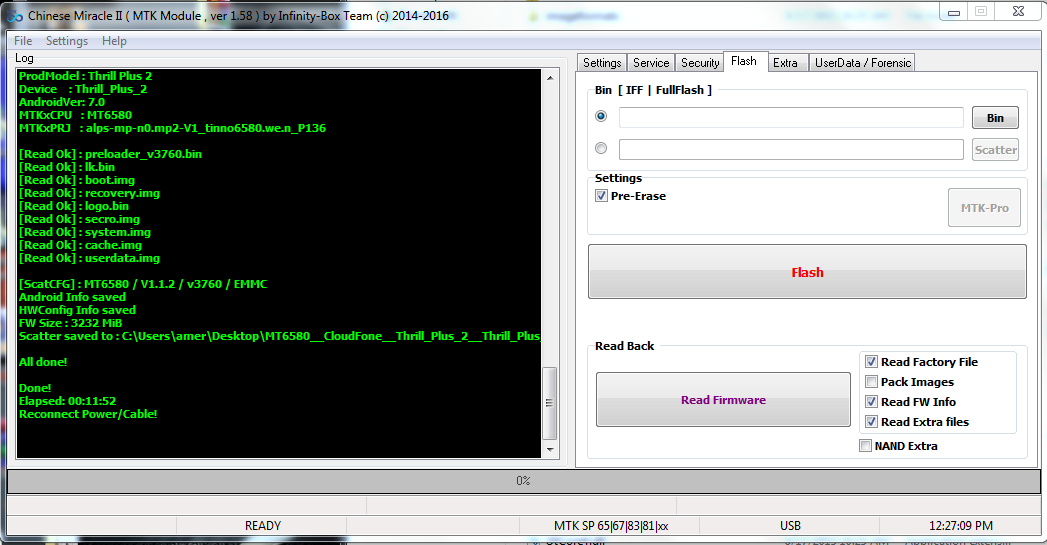This screenshot has width=1047, height=545.
Task: Select the Scatter file radio button
Action: click(601, 148)
